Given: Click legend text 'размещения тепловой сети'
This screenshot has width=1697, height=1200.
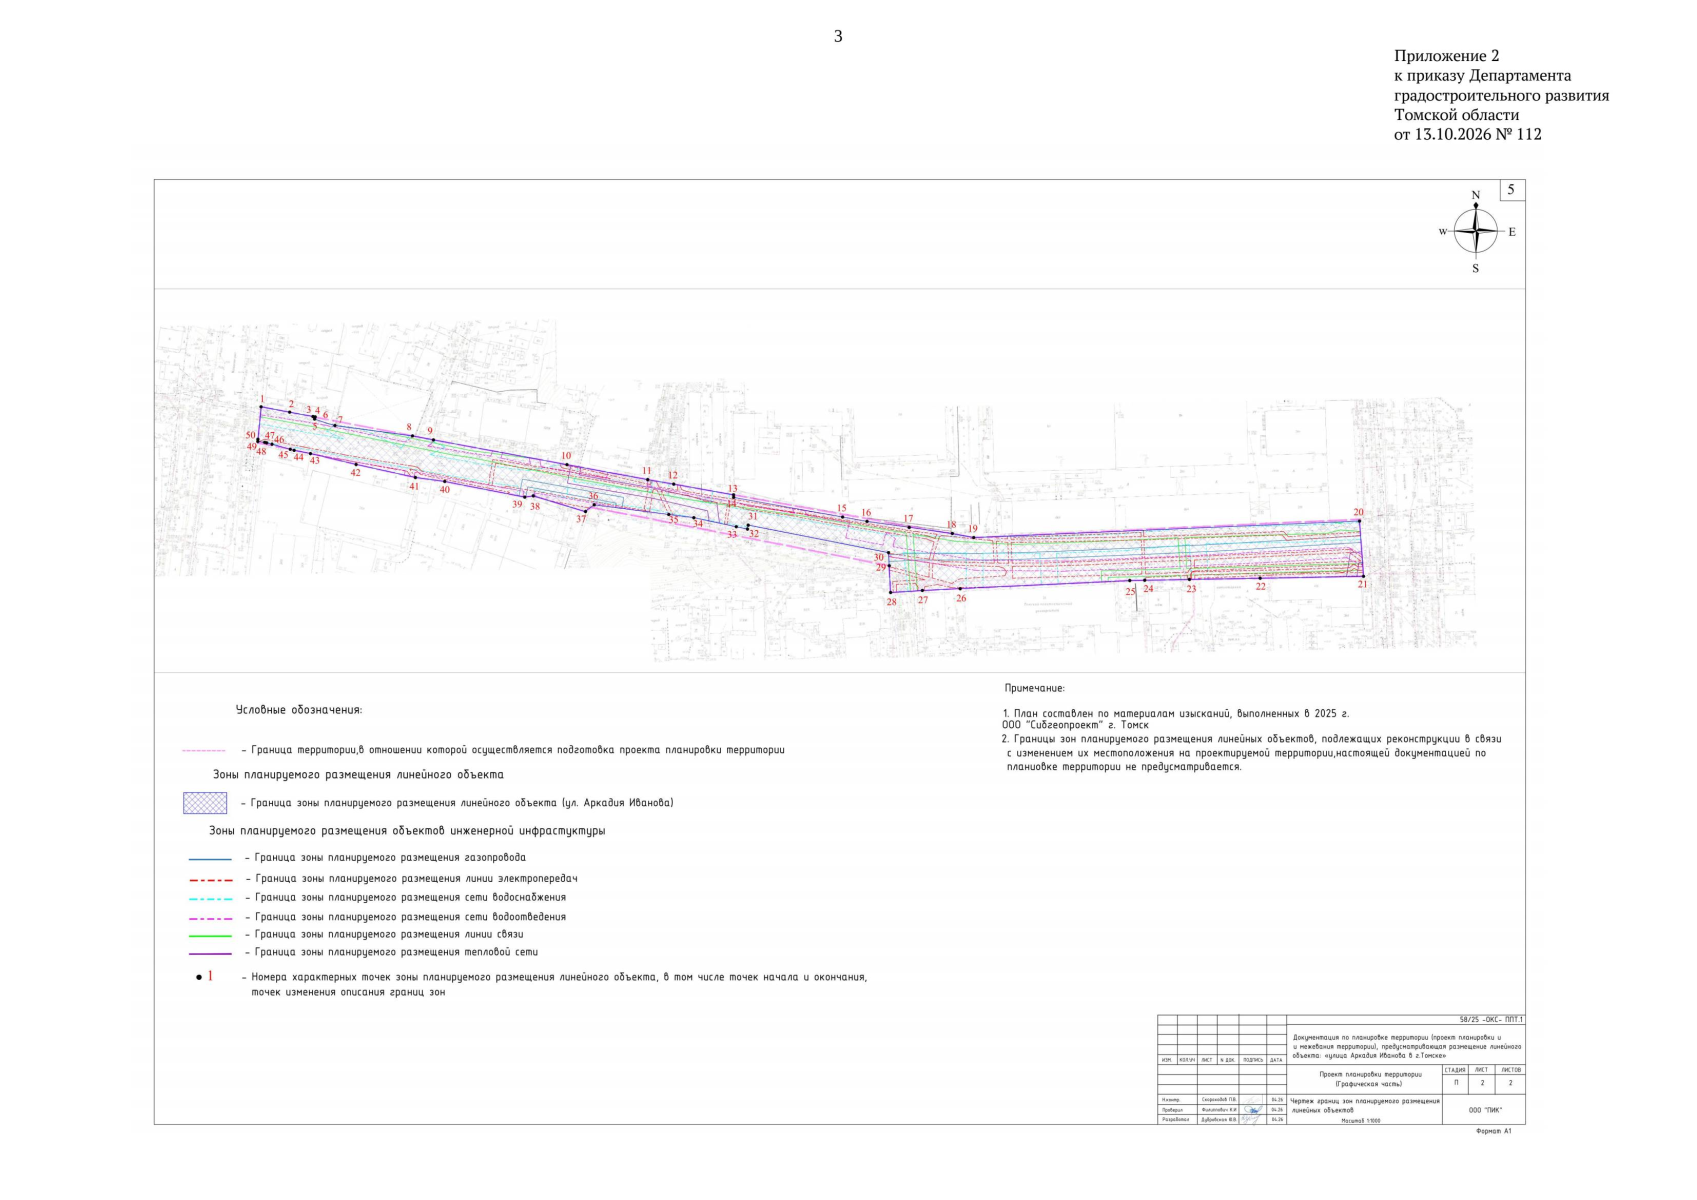Looking at the screenshot, I should (x=469, y=953).
